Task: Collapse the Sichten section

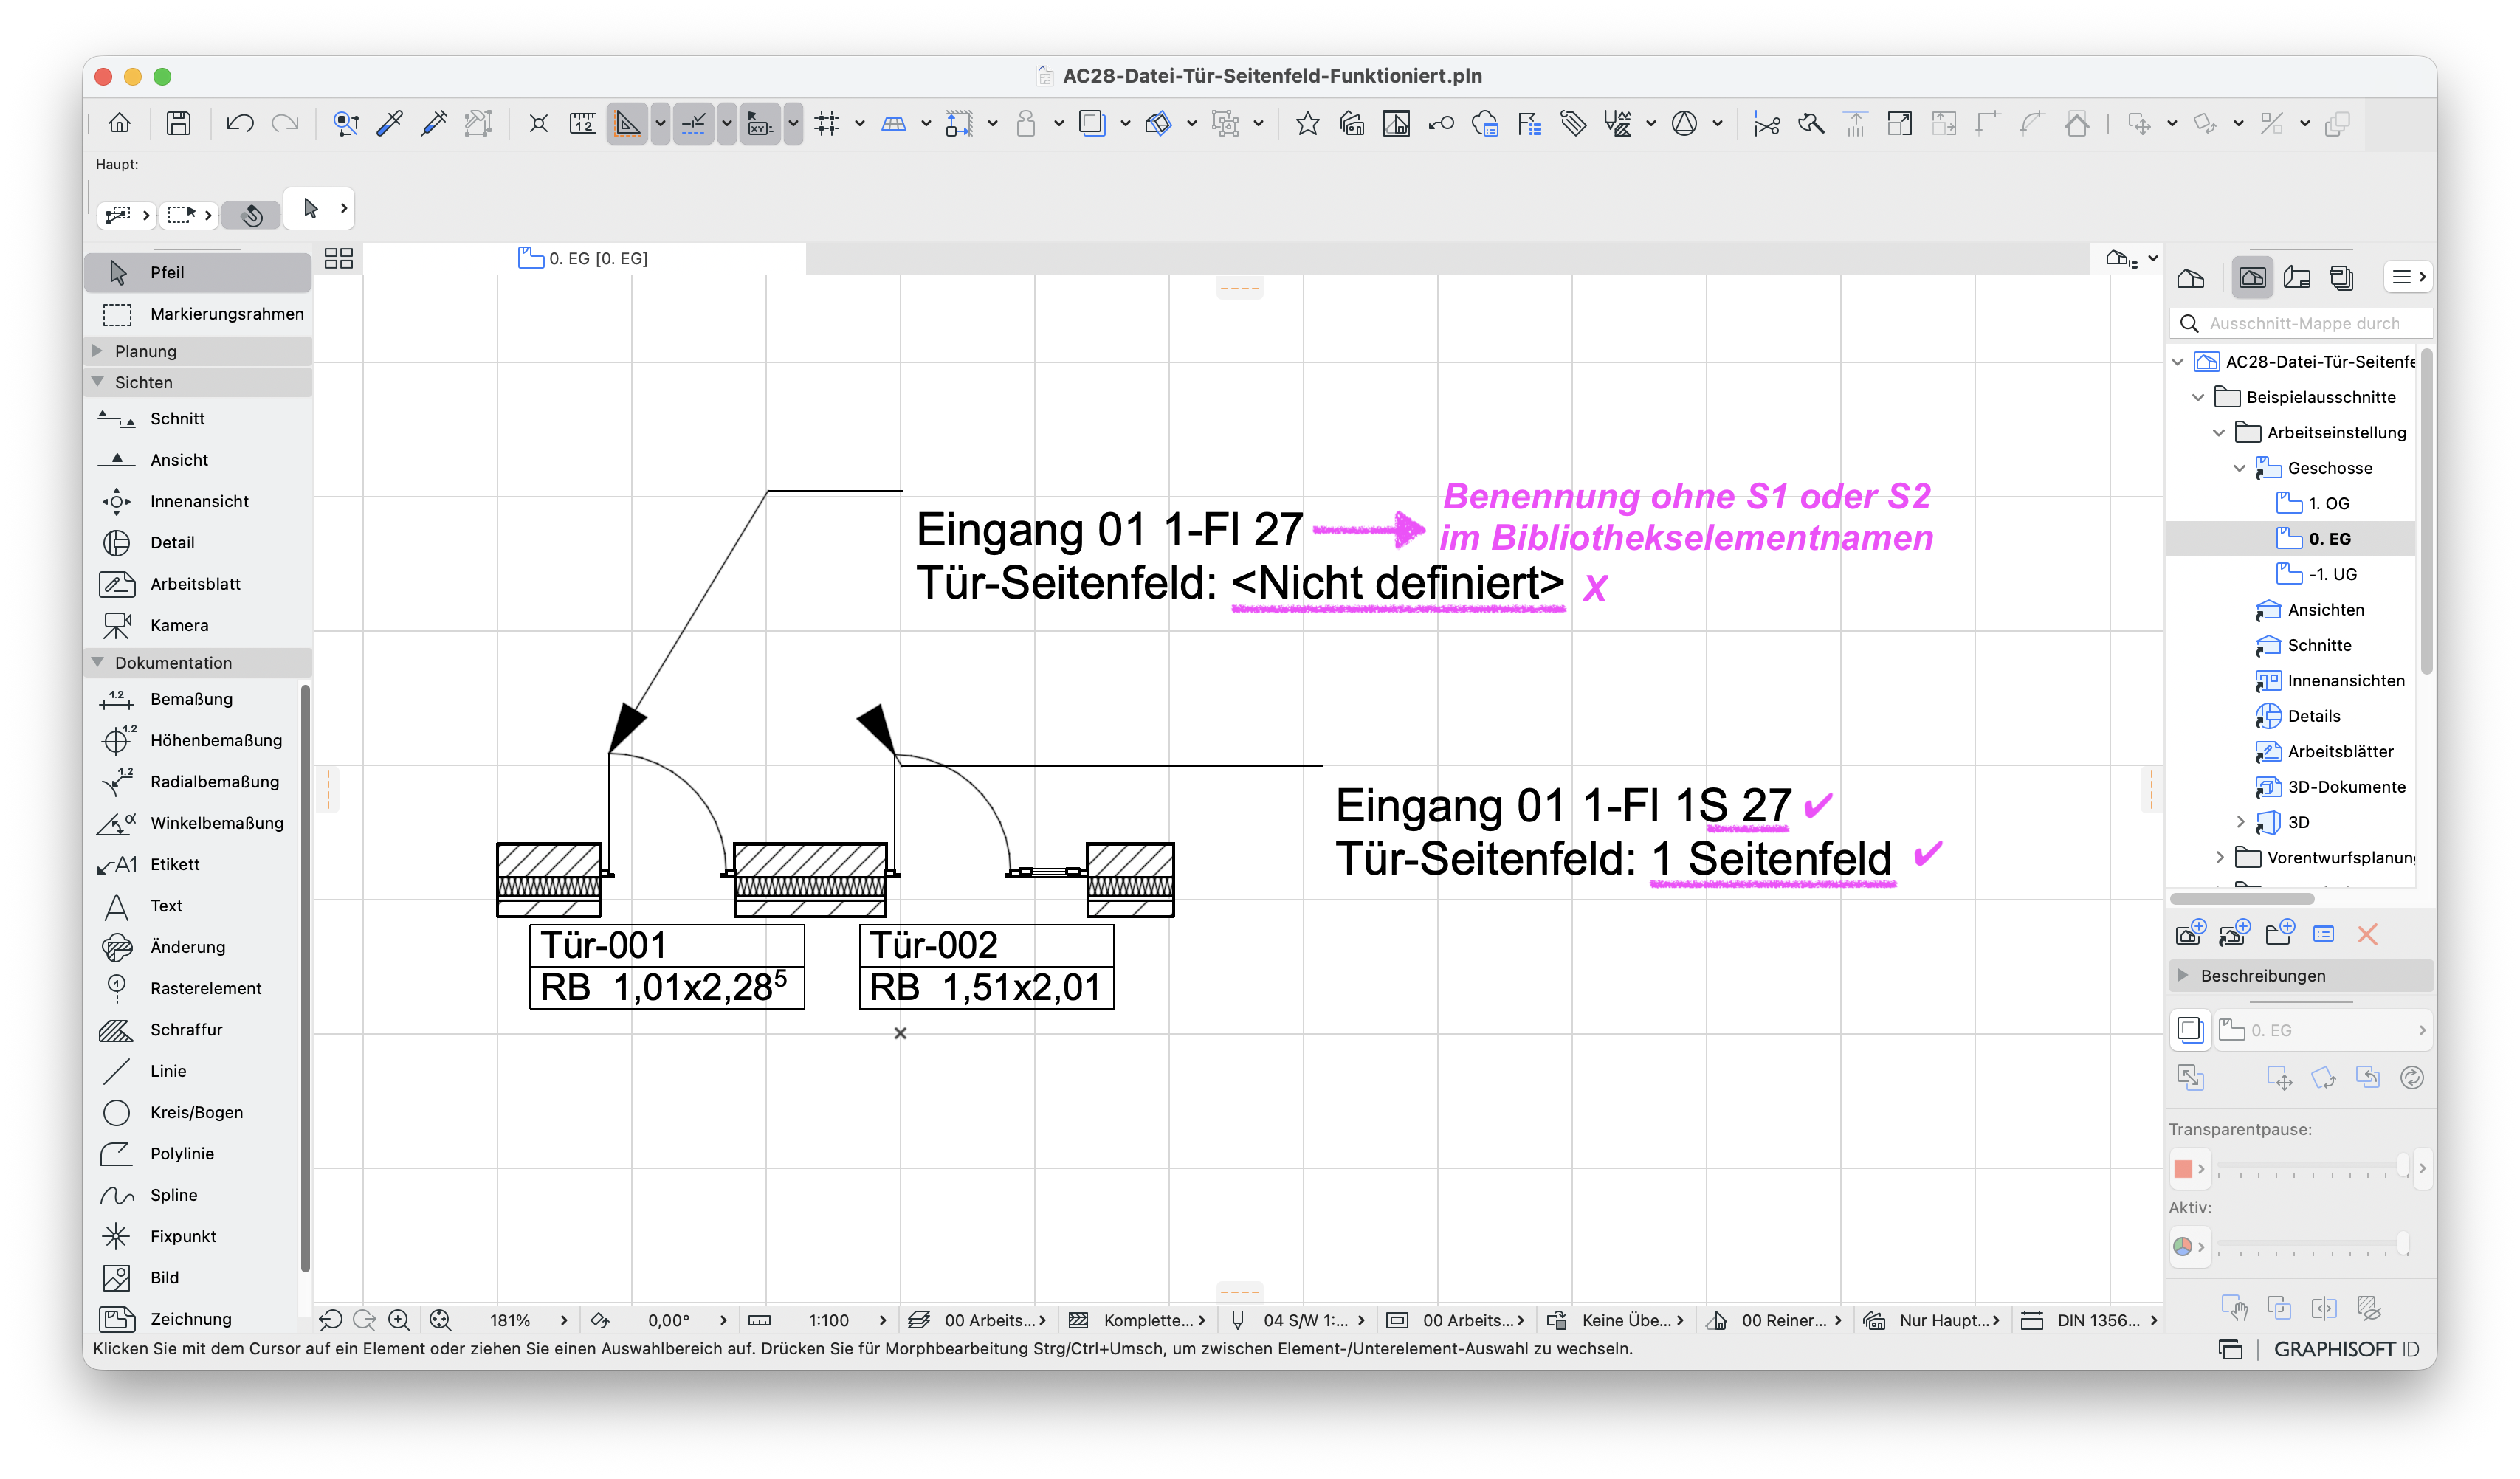Action: coord(97,382)
